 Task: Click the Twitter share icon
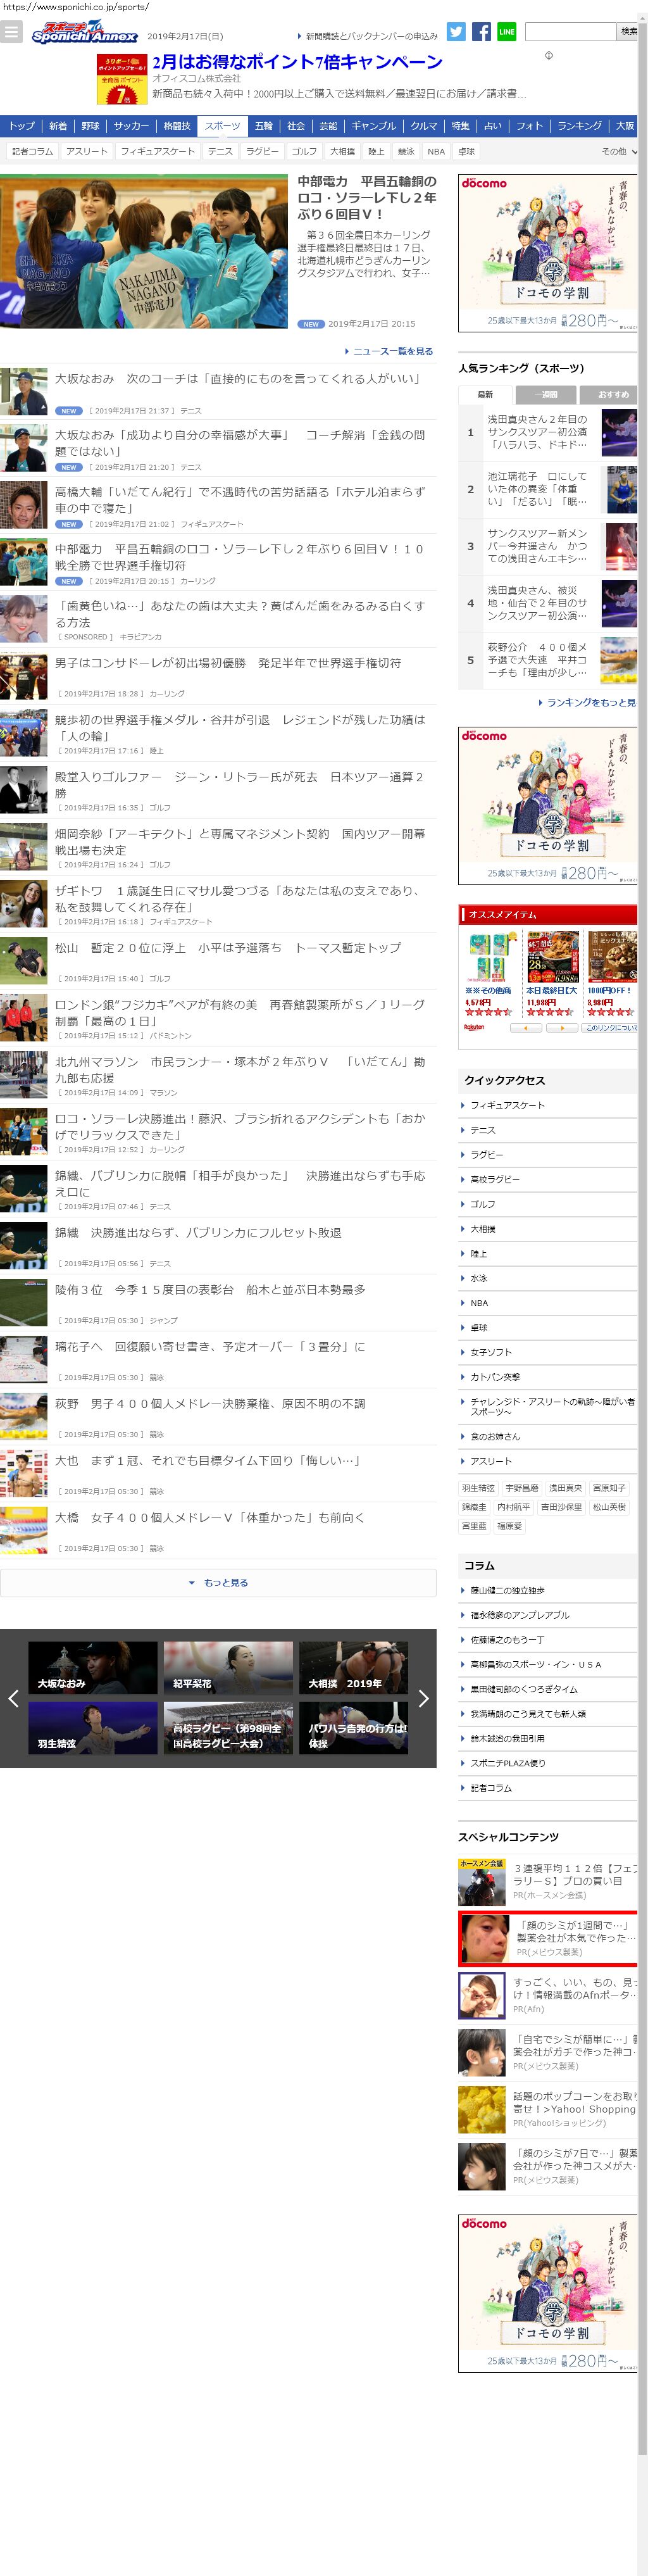coord(456,32)
